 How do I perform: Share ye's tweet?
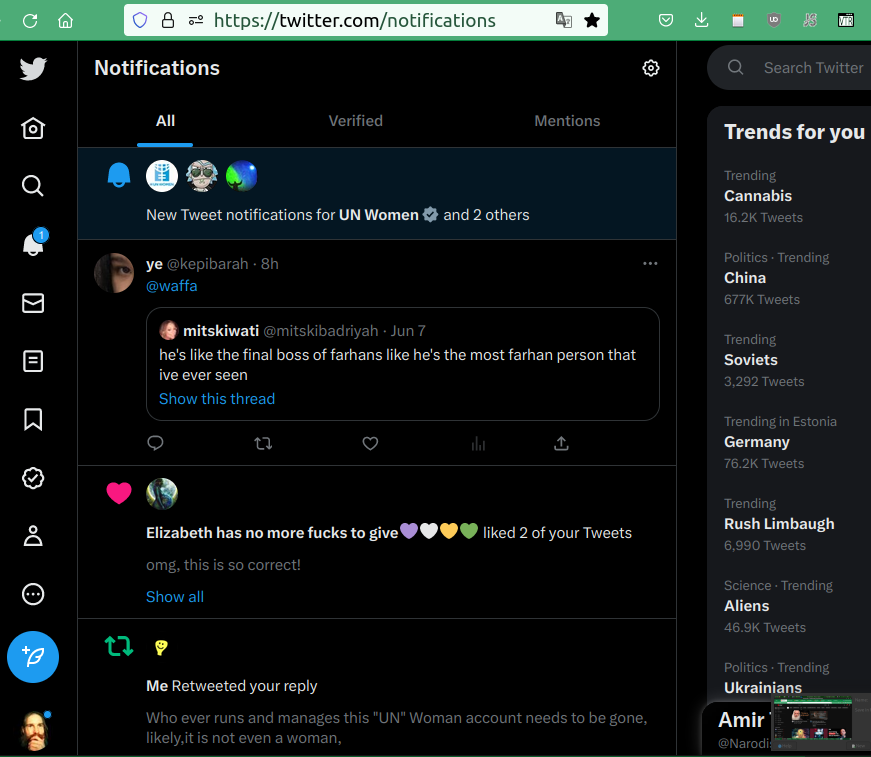pyautogui.click(x=561, y=443)
